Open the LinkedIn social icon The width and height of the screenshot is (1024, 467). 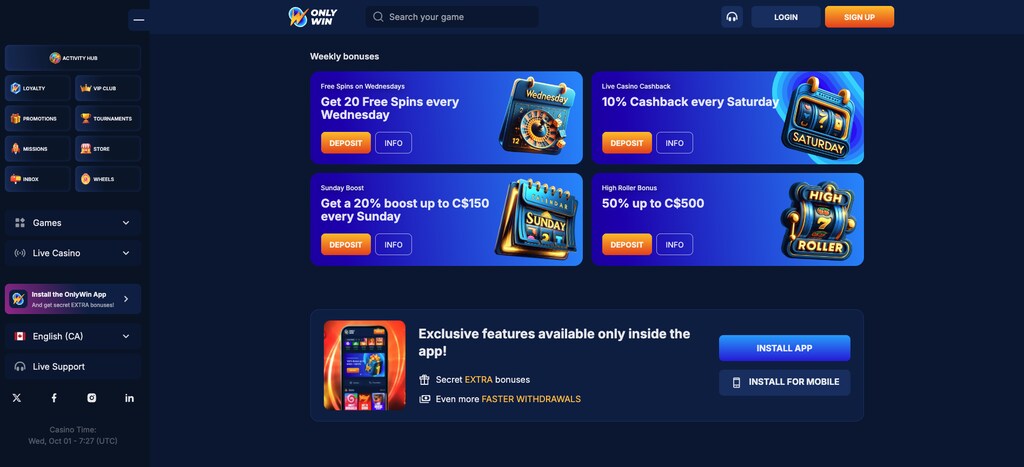(129, 398)
